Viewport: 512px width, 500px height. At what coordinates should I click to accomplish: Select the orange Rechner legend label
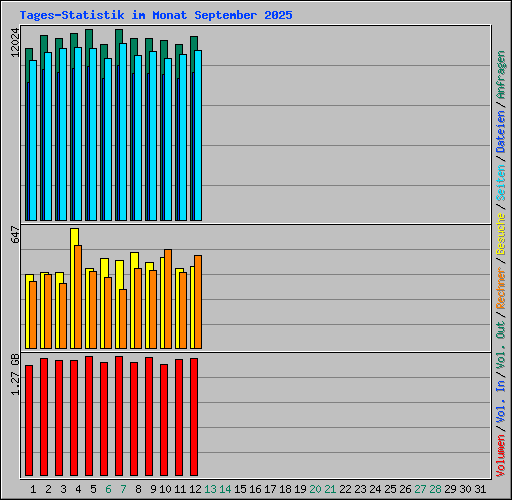[x=501, y=288]
